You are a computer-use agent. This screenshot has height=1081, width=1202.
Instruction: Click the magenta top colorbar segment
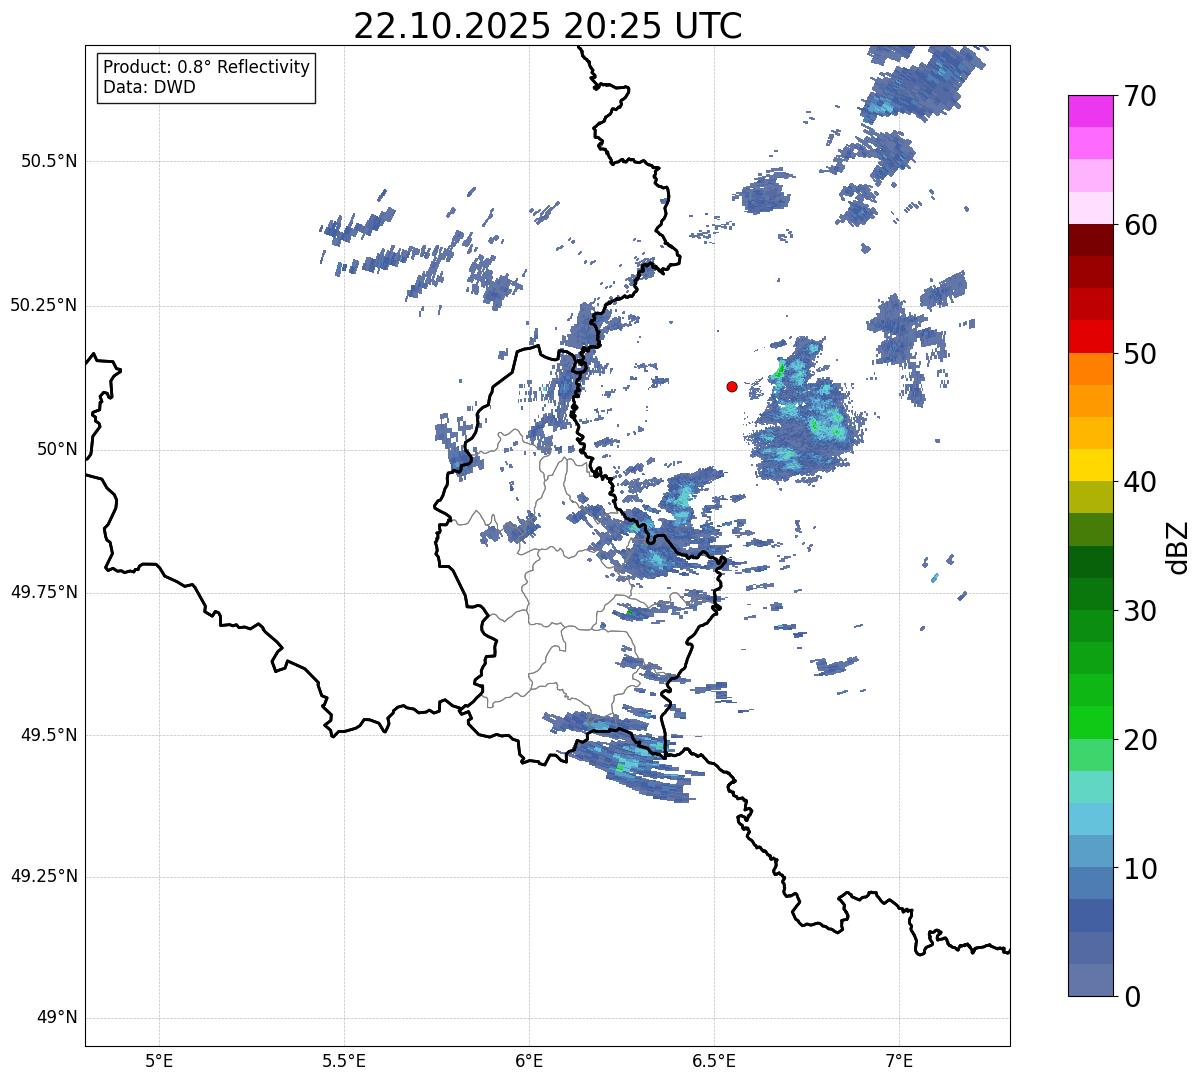tap(1091, 111)
